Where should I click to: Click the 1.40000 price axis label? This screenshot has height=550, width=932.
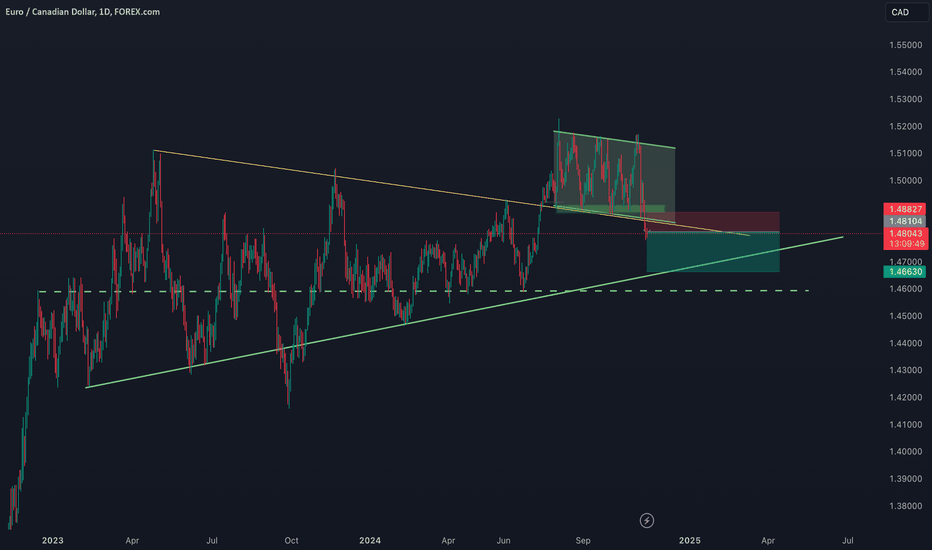[x=906, y=452]
